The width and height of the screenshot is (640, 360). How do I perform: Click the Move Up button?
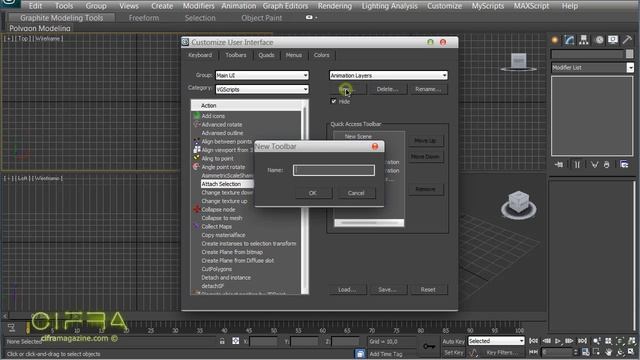tap(425, 141)
